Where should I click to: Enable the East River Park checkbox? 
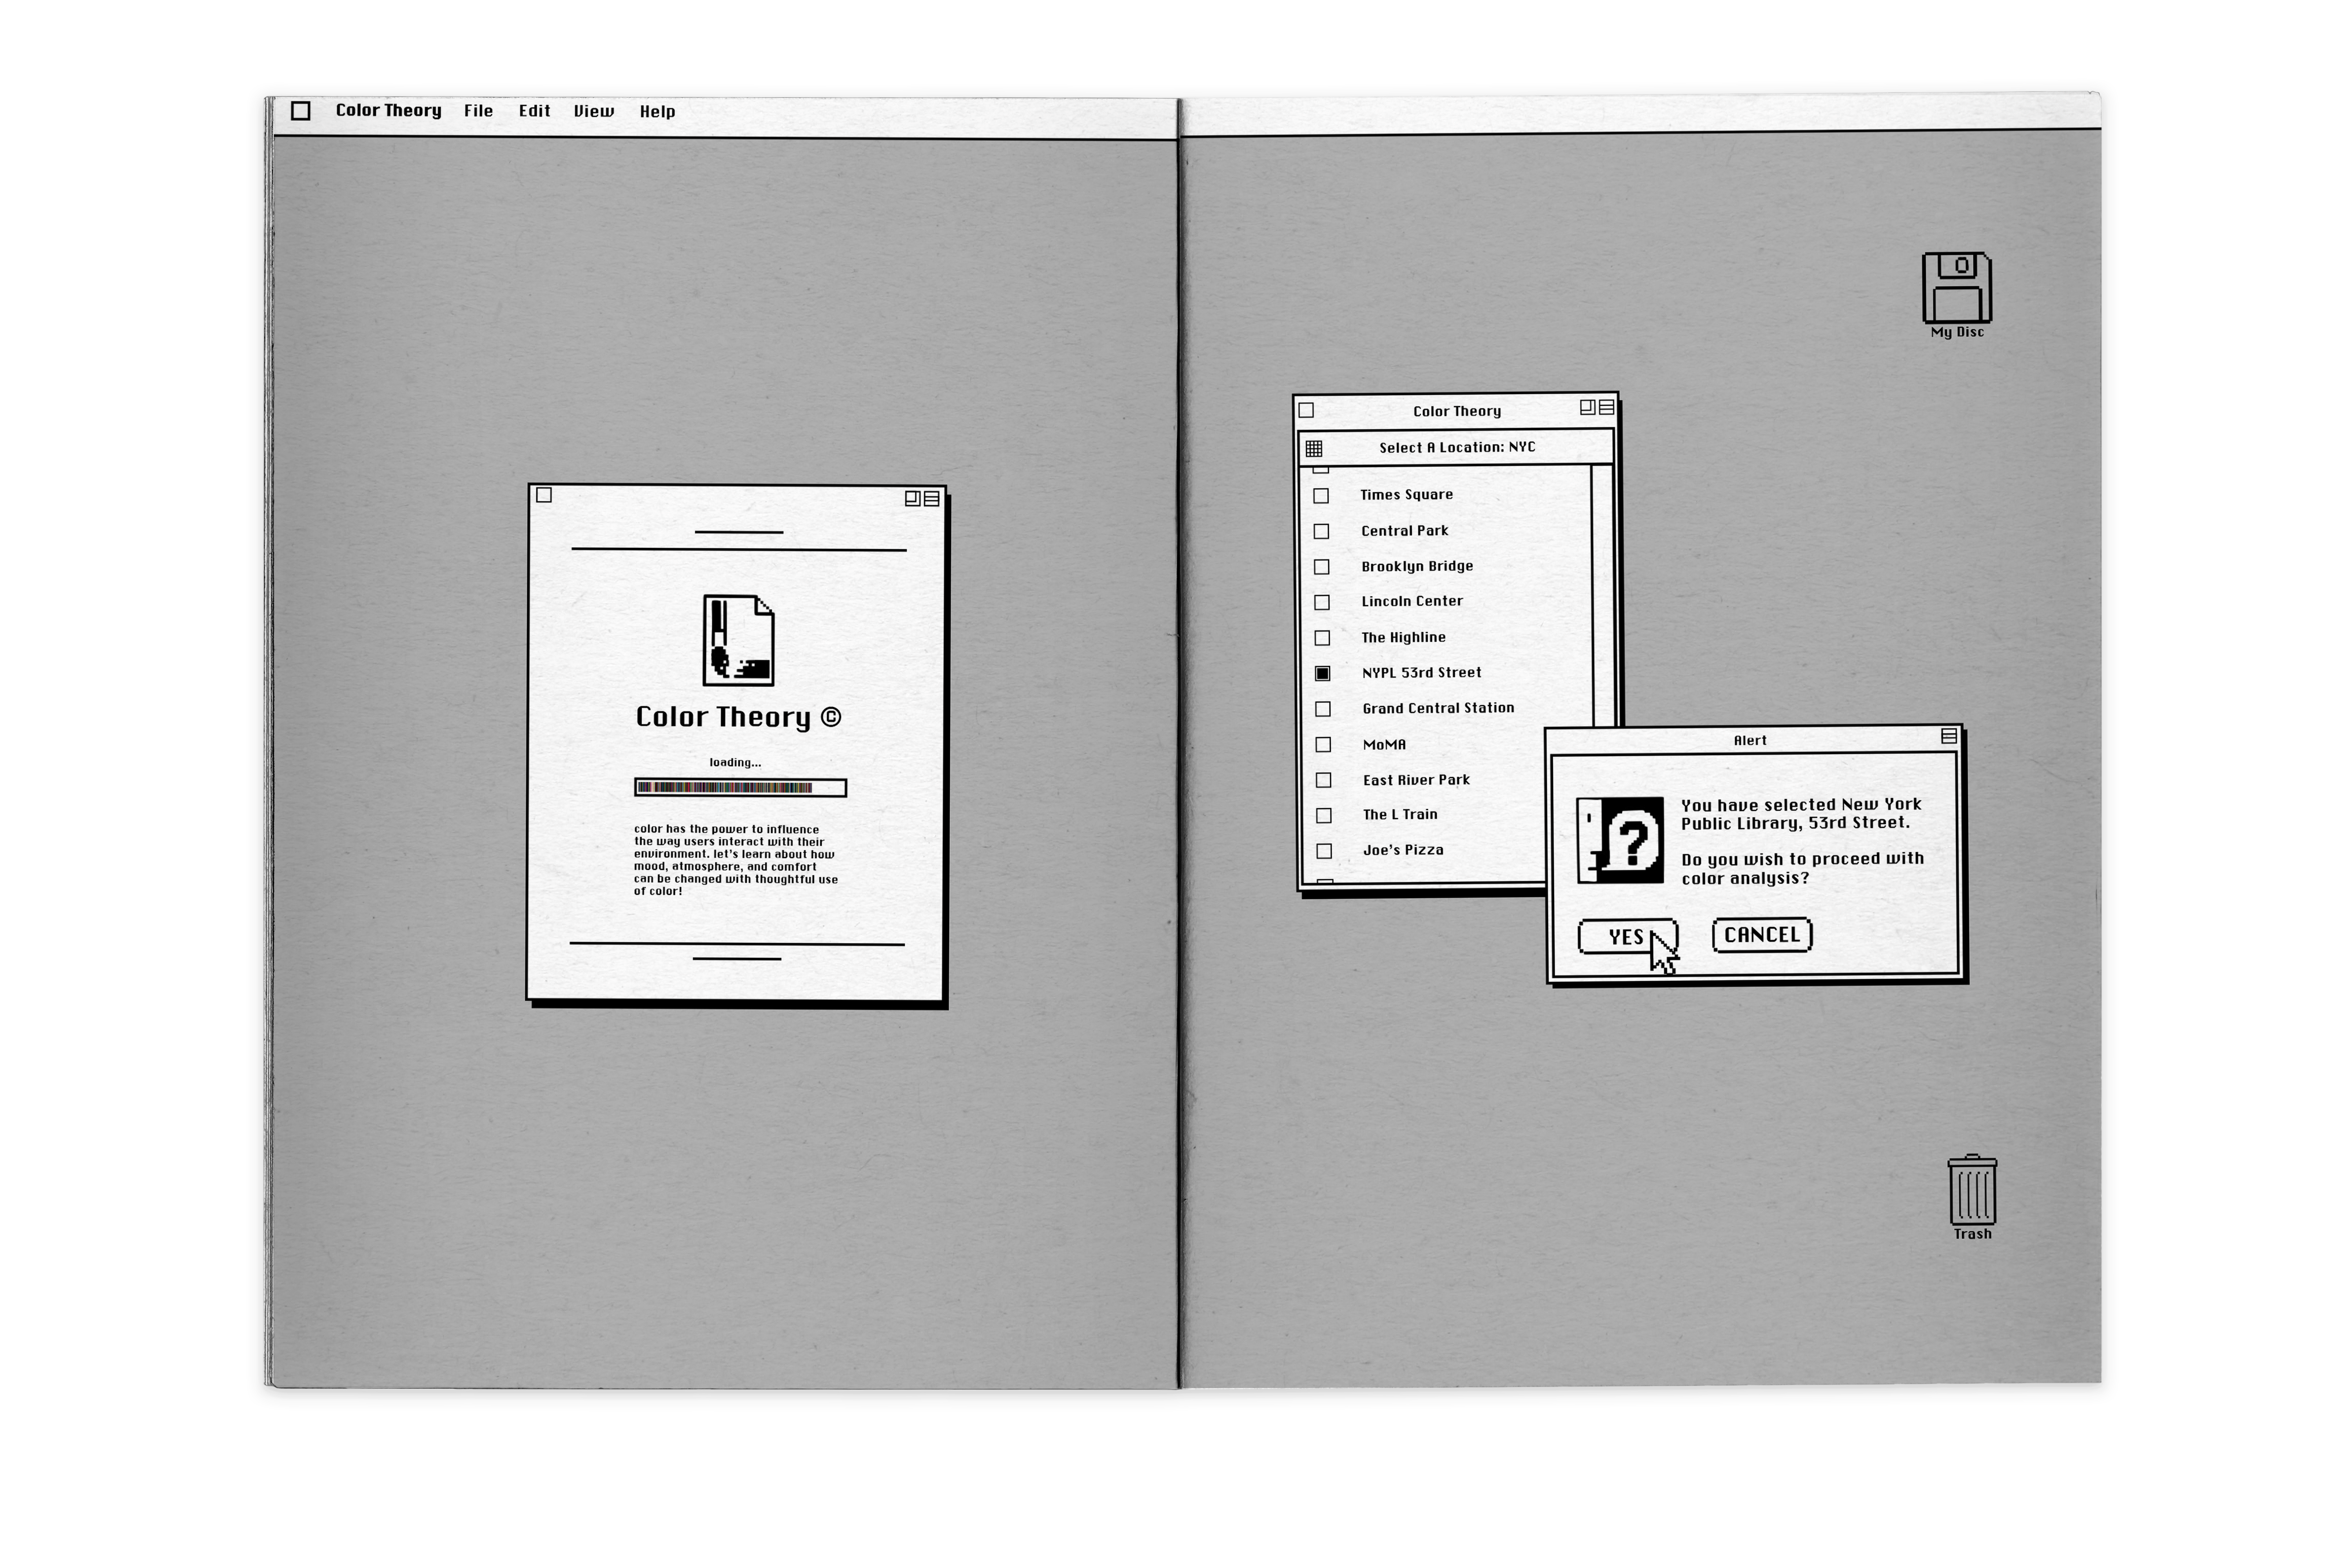[x=1323, y=780]
